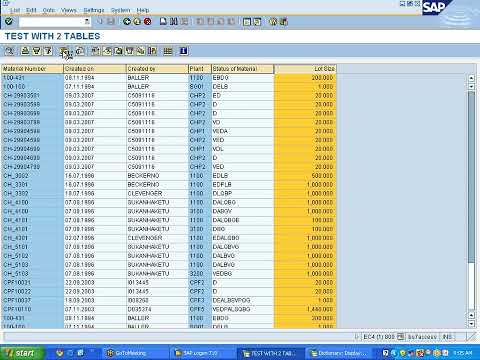The width and height of the screenshot is (480, 360).
Task: Click the Save icon in the standard toolbar
Action: click(111, 22)
